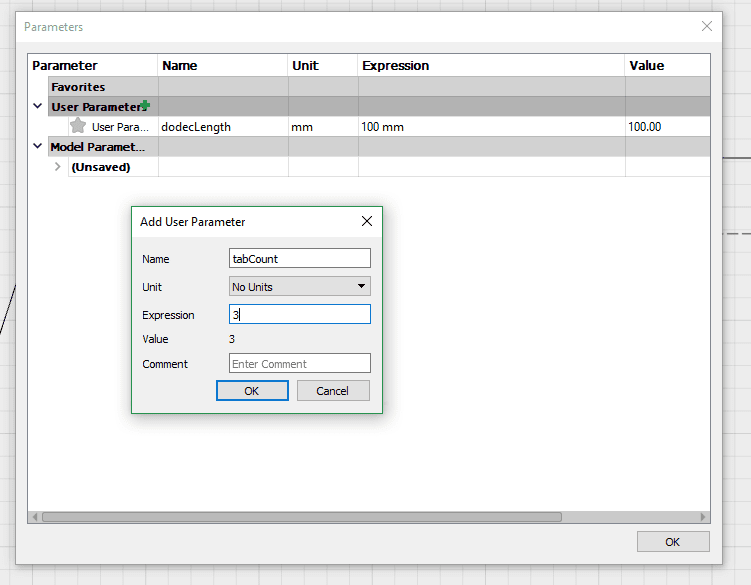Click the User Para... row label
The height and width of the screenshot is (585, 751).
(120, 127)
